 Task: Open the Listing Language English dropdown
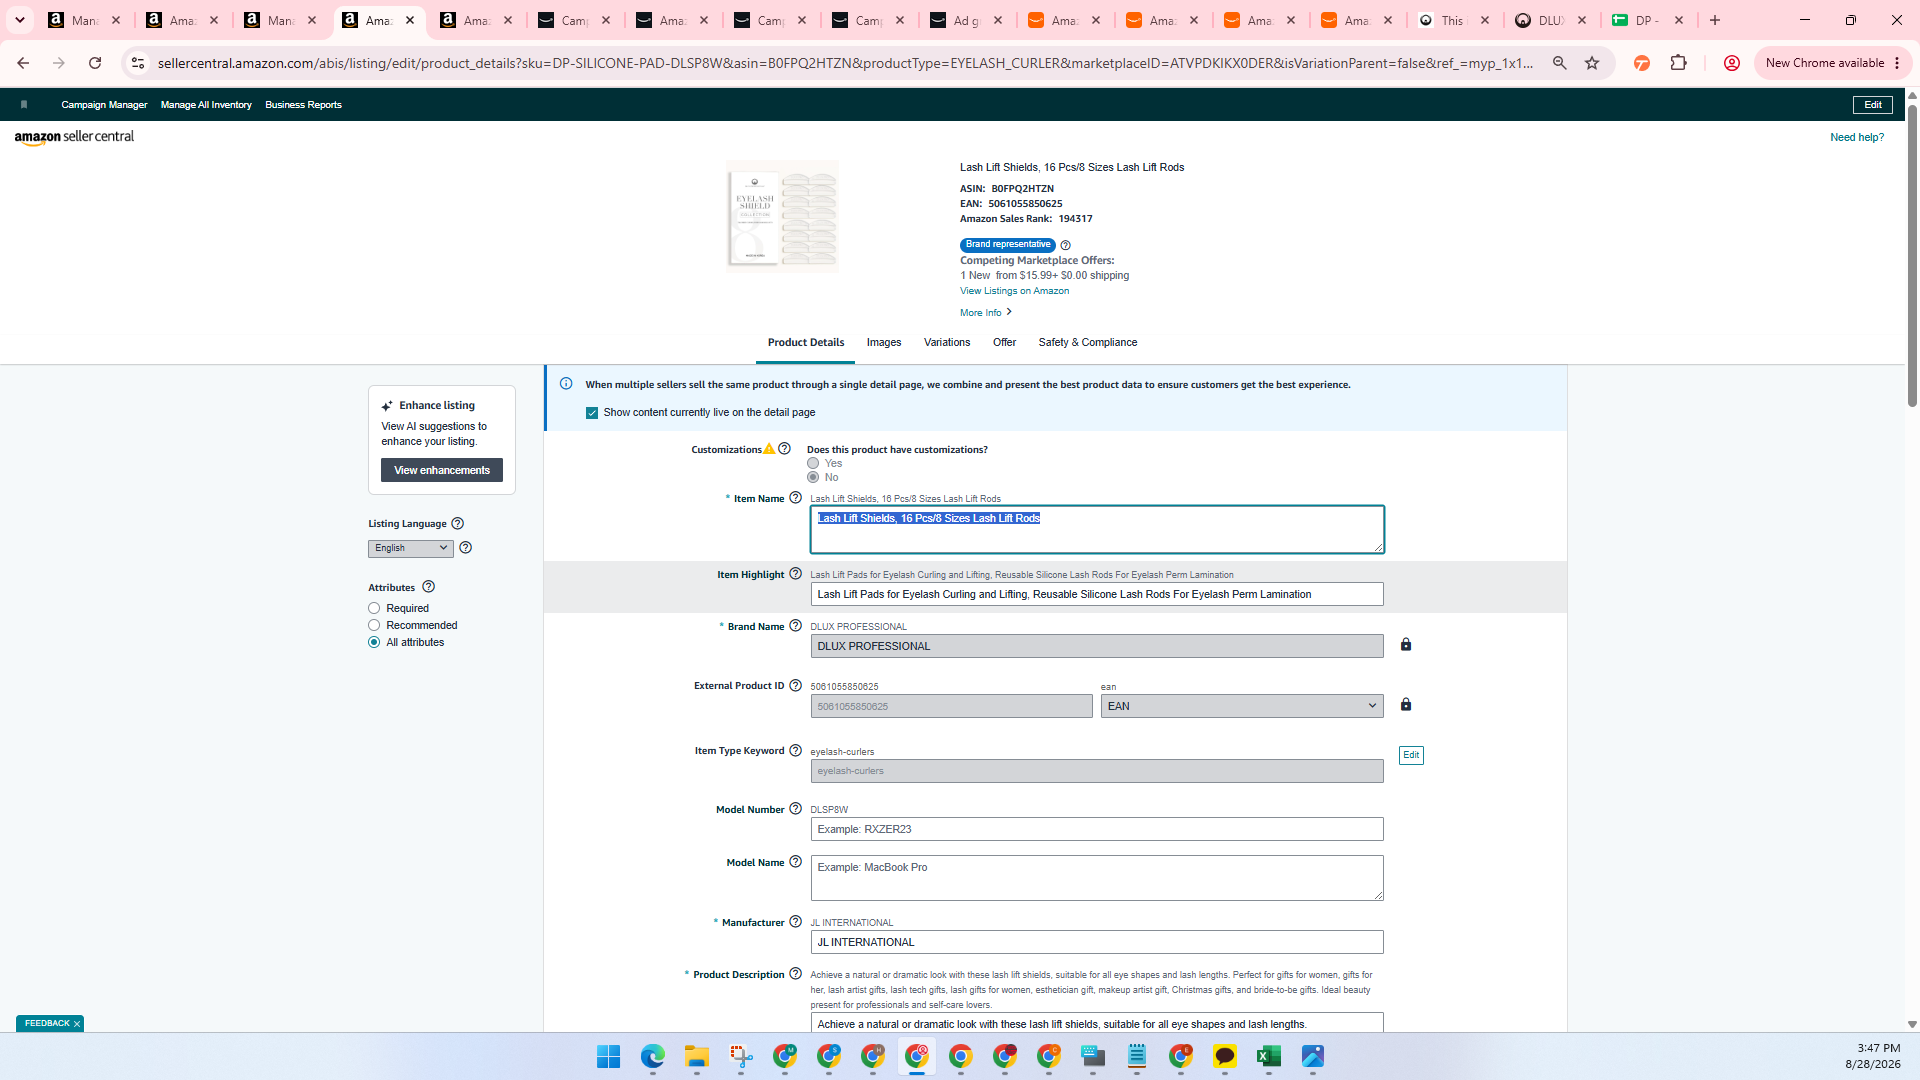pos(410,548)
